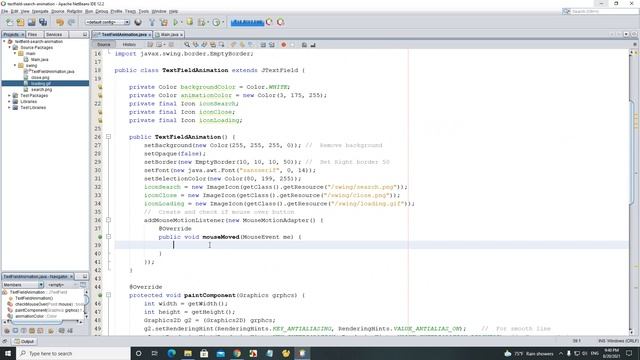This screenshot has height=360, width=640.
Task: Open the Debug menu
Action: pos(102,11)
